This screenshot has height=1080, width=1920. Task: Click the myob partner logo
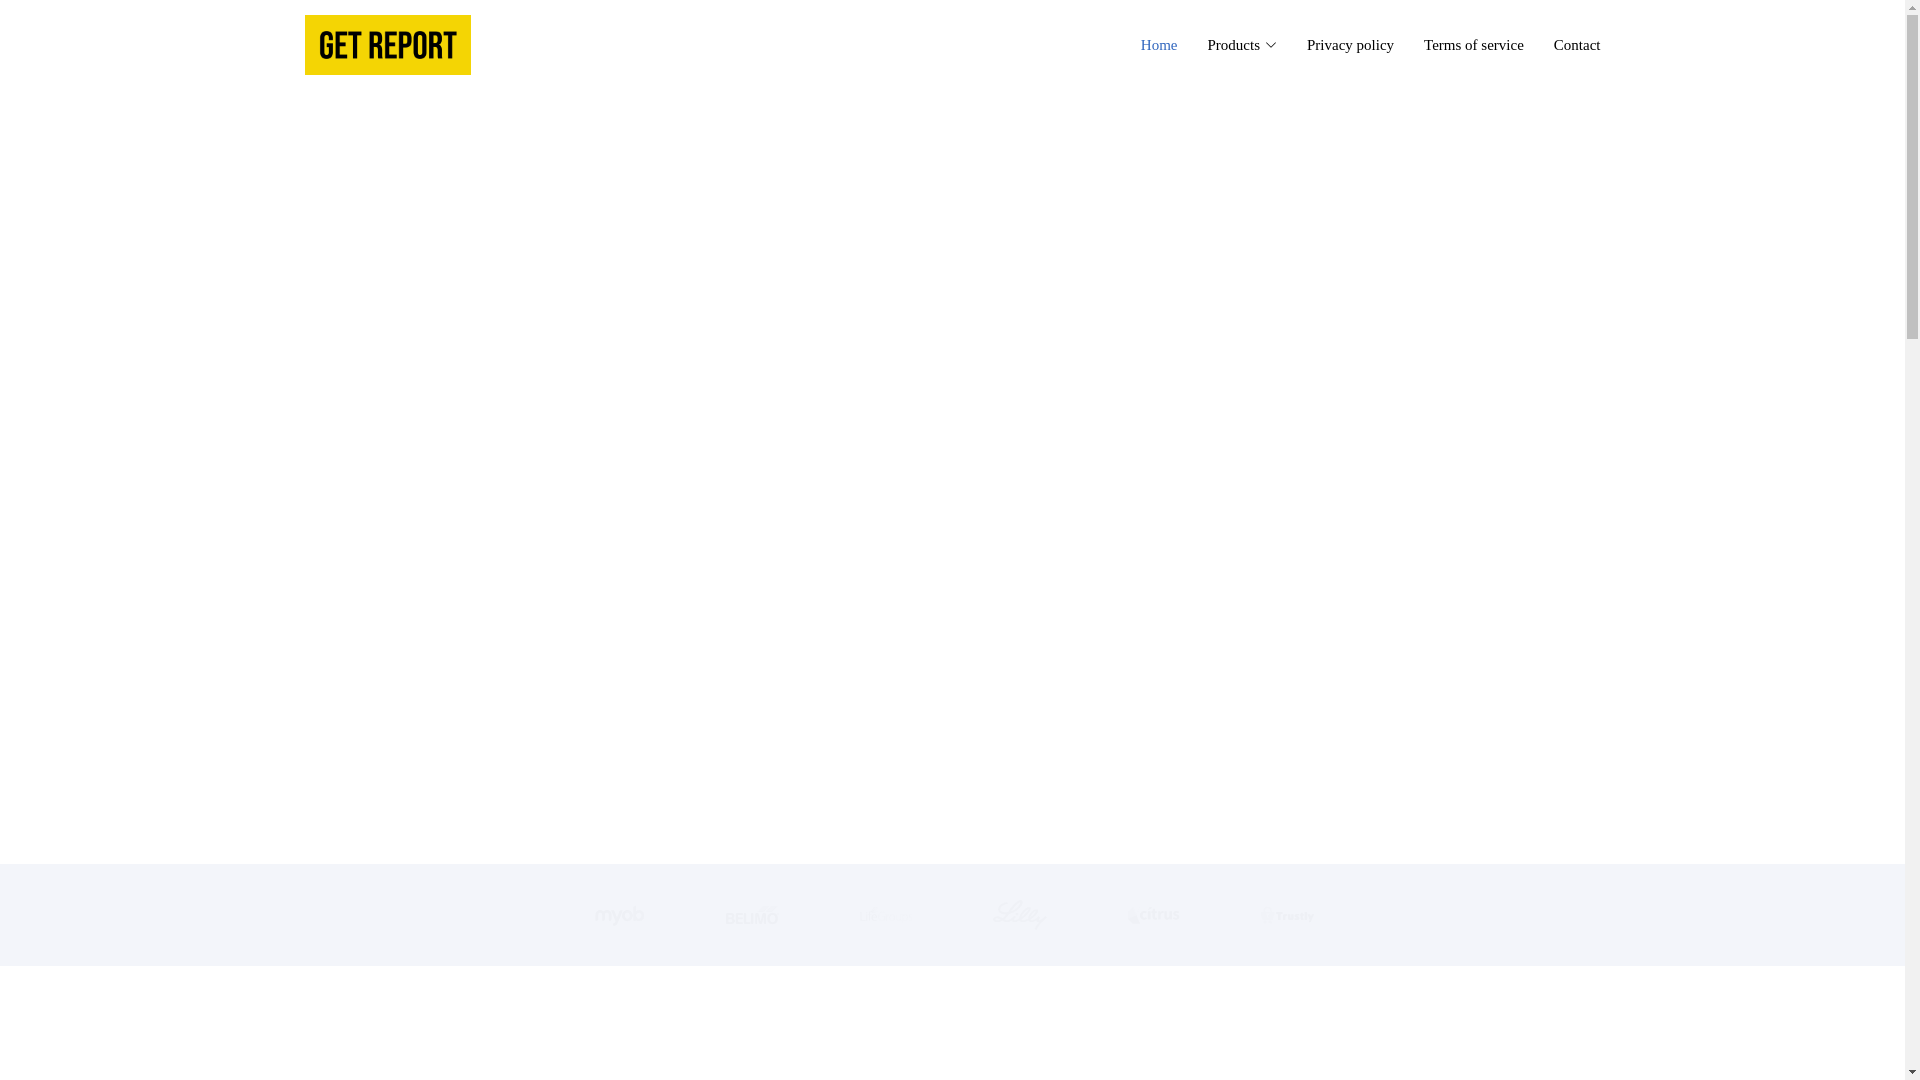pos(619,915)
